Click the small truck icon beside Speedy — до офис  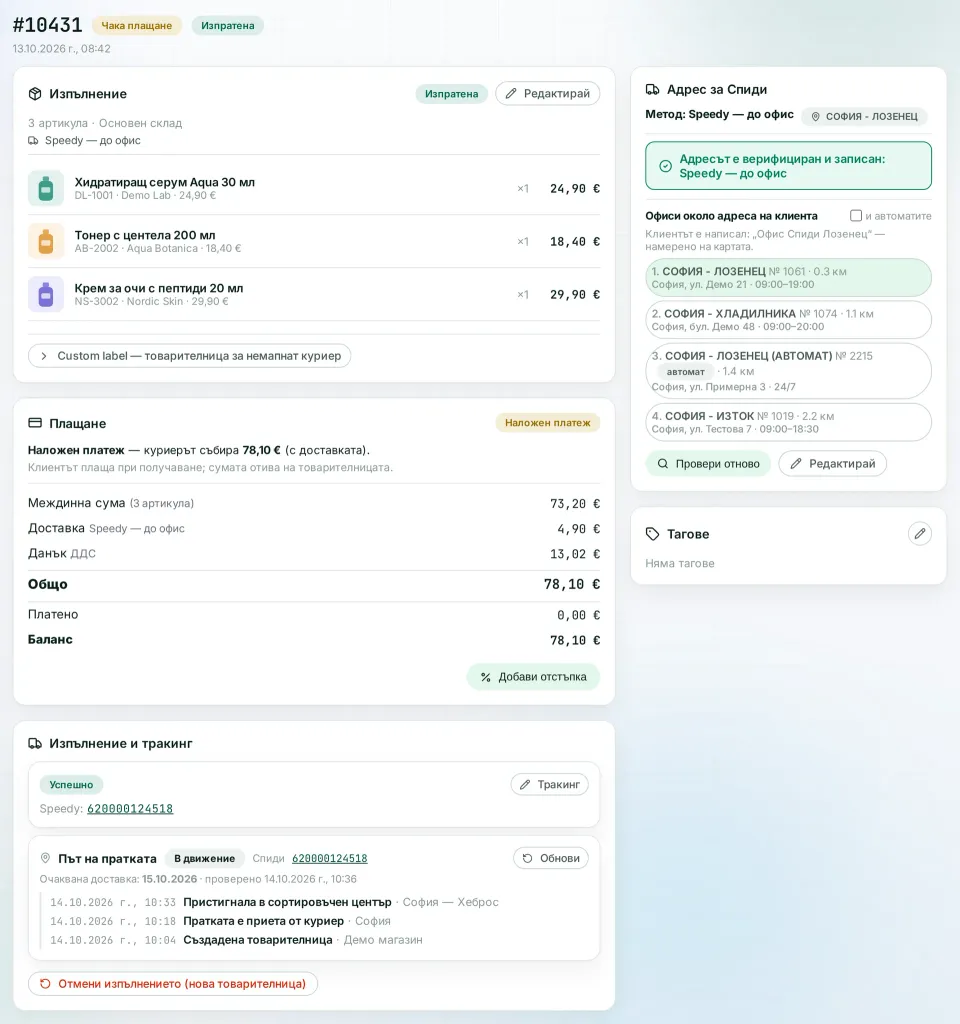33,140
